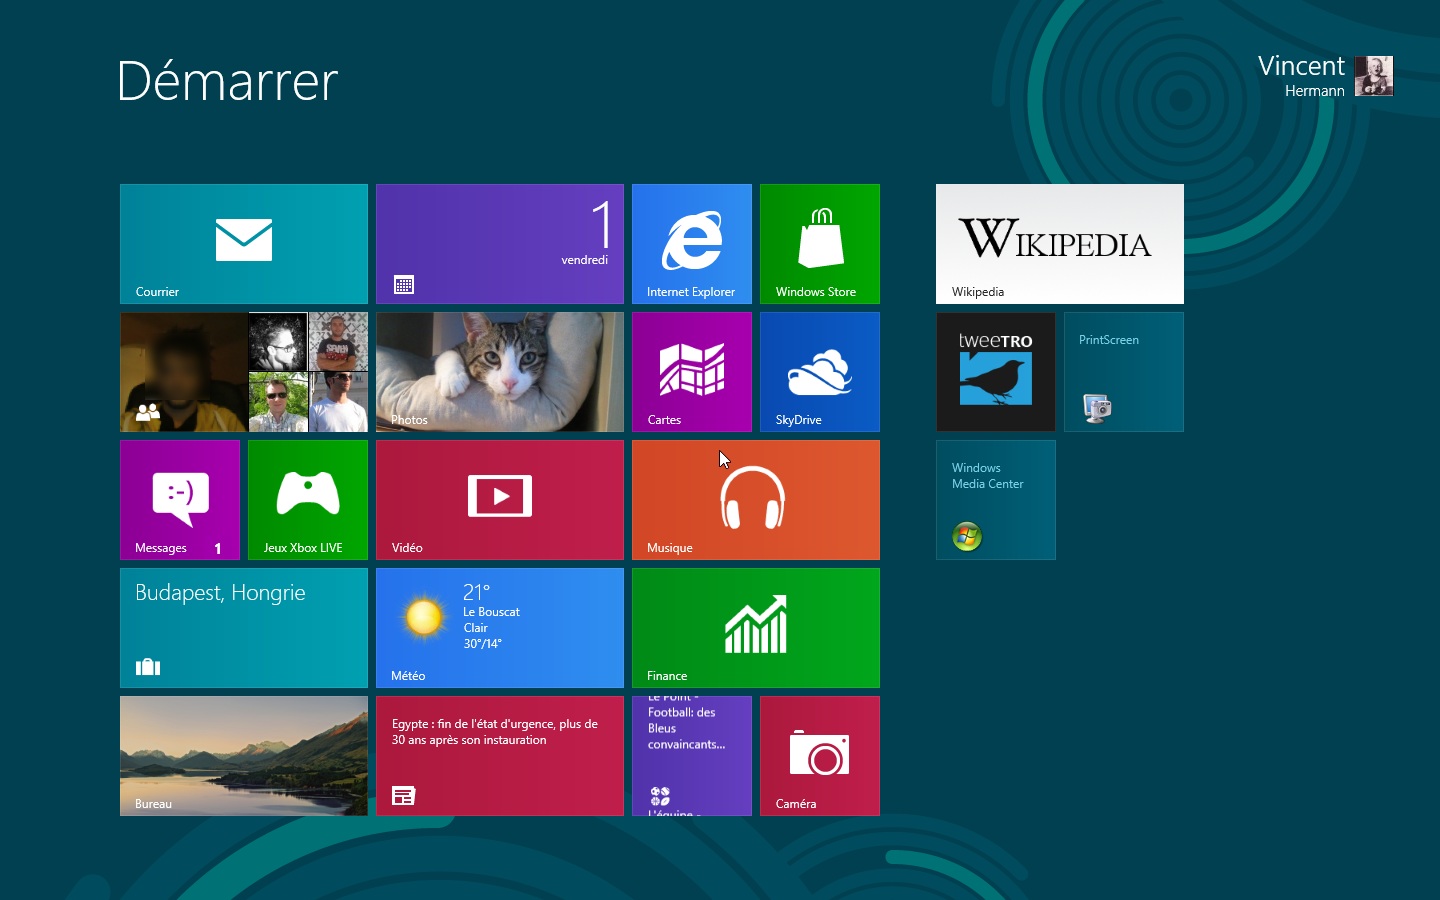1440x900 pixels.
Task: Launch Jeux Xbox LIVE
Action: click(307, 499)
